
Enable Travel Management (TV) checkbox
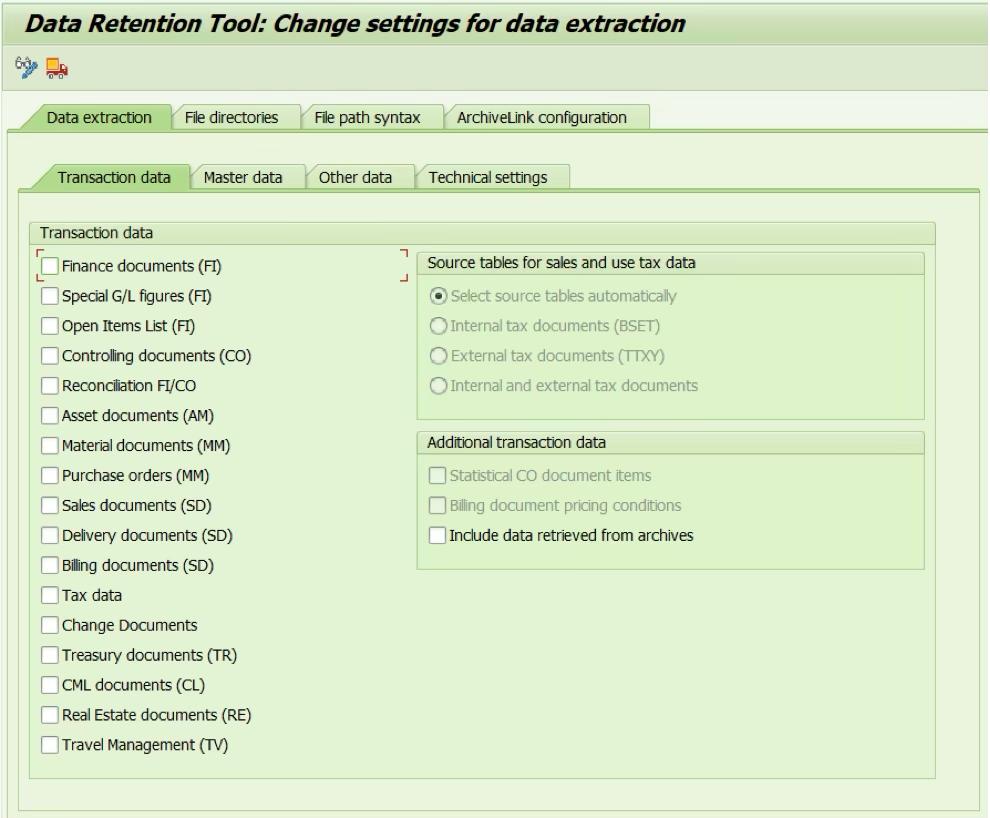(x=50, y=744)
